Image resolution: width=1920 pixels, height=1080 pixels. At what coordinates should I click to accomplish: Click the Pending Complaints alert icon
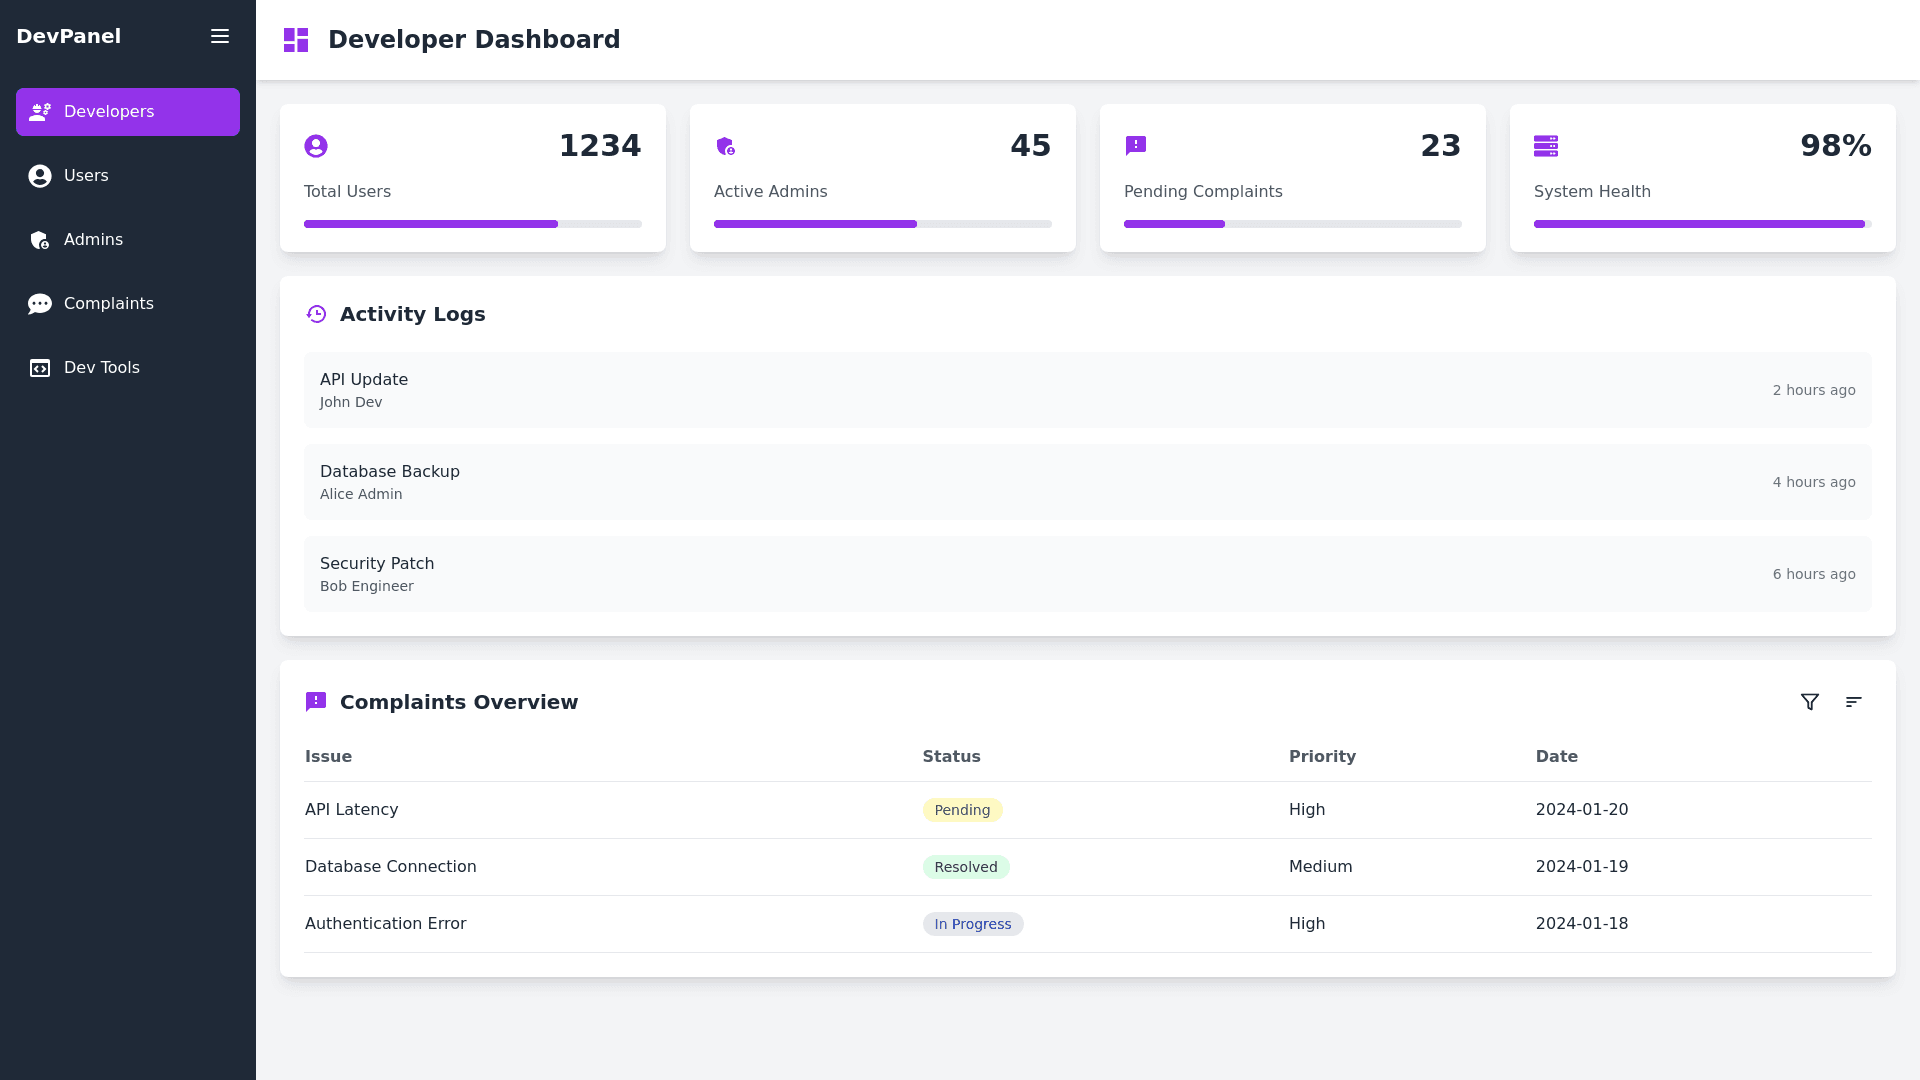tap(1136, 145)
